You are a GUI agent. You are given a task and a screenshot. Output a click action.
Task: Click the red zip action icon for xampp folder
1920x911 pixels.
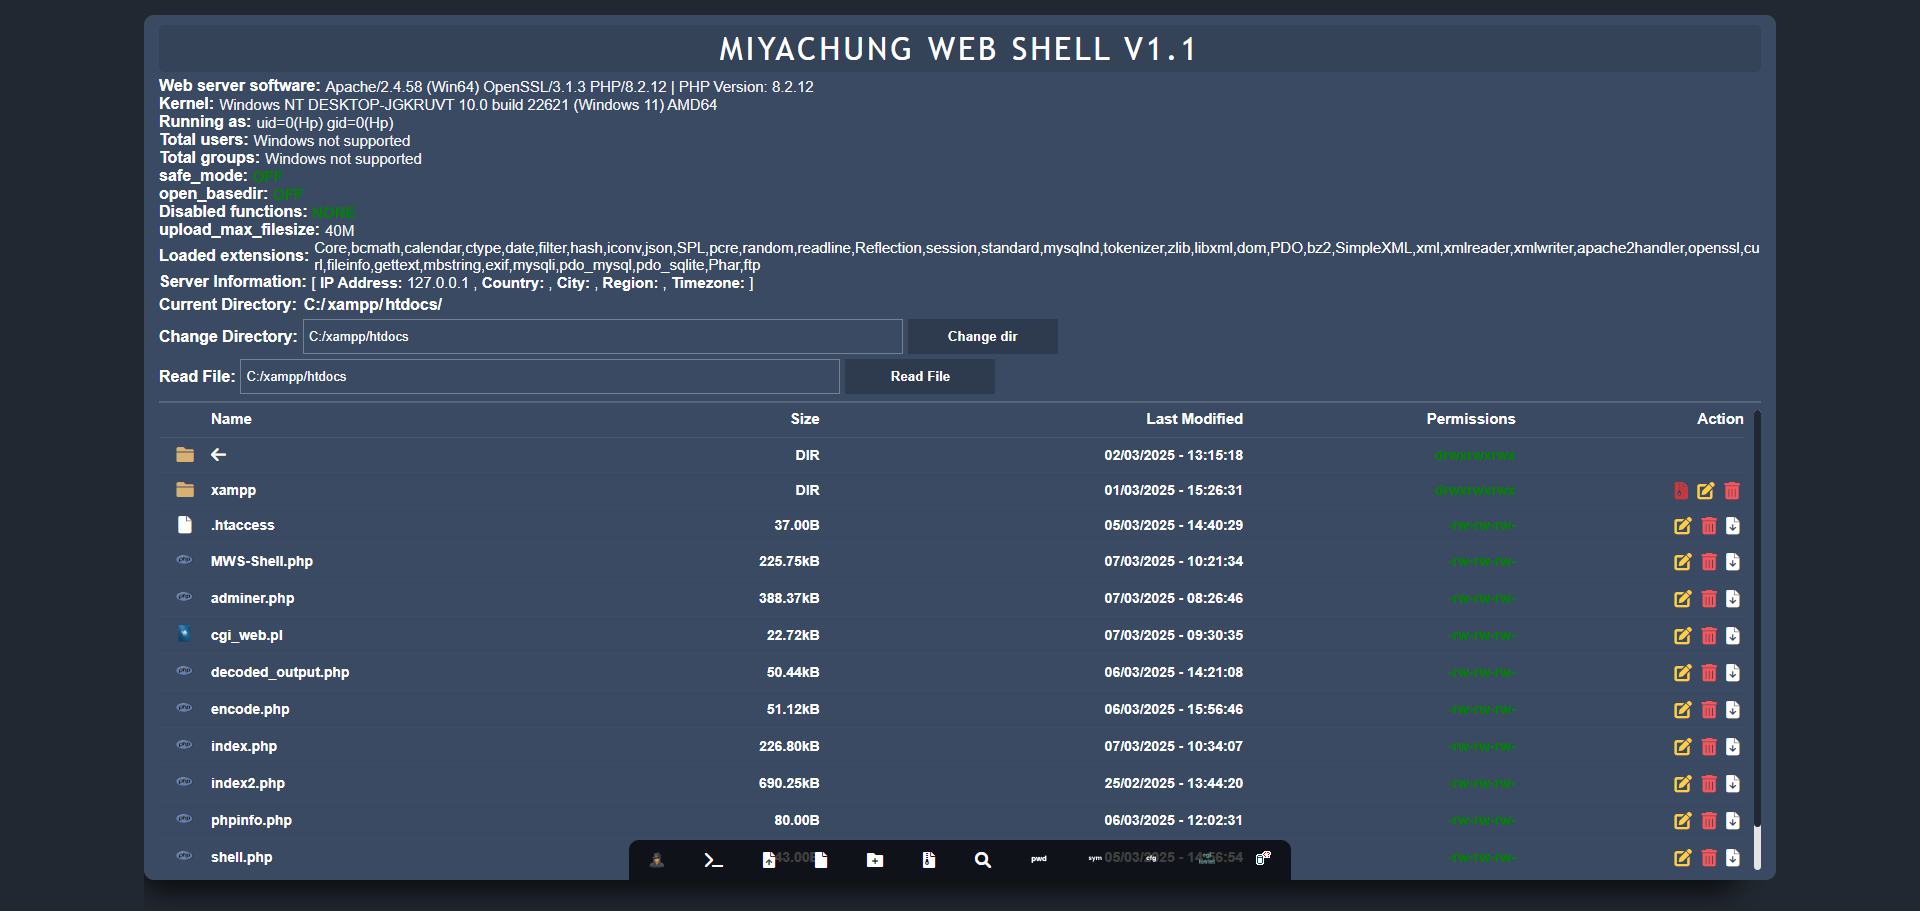point(1680,491)
